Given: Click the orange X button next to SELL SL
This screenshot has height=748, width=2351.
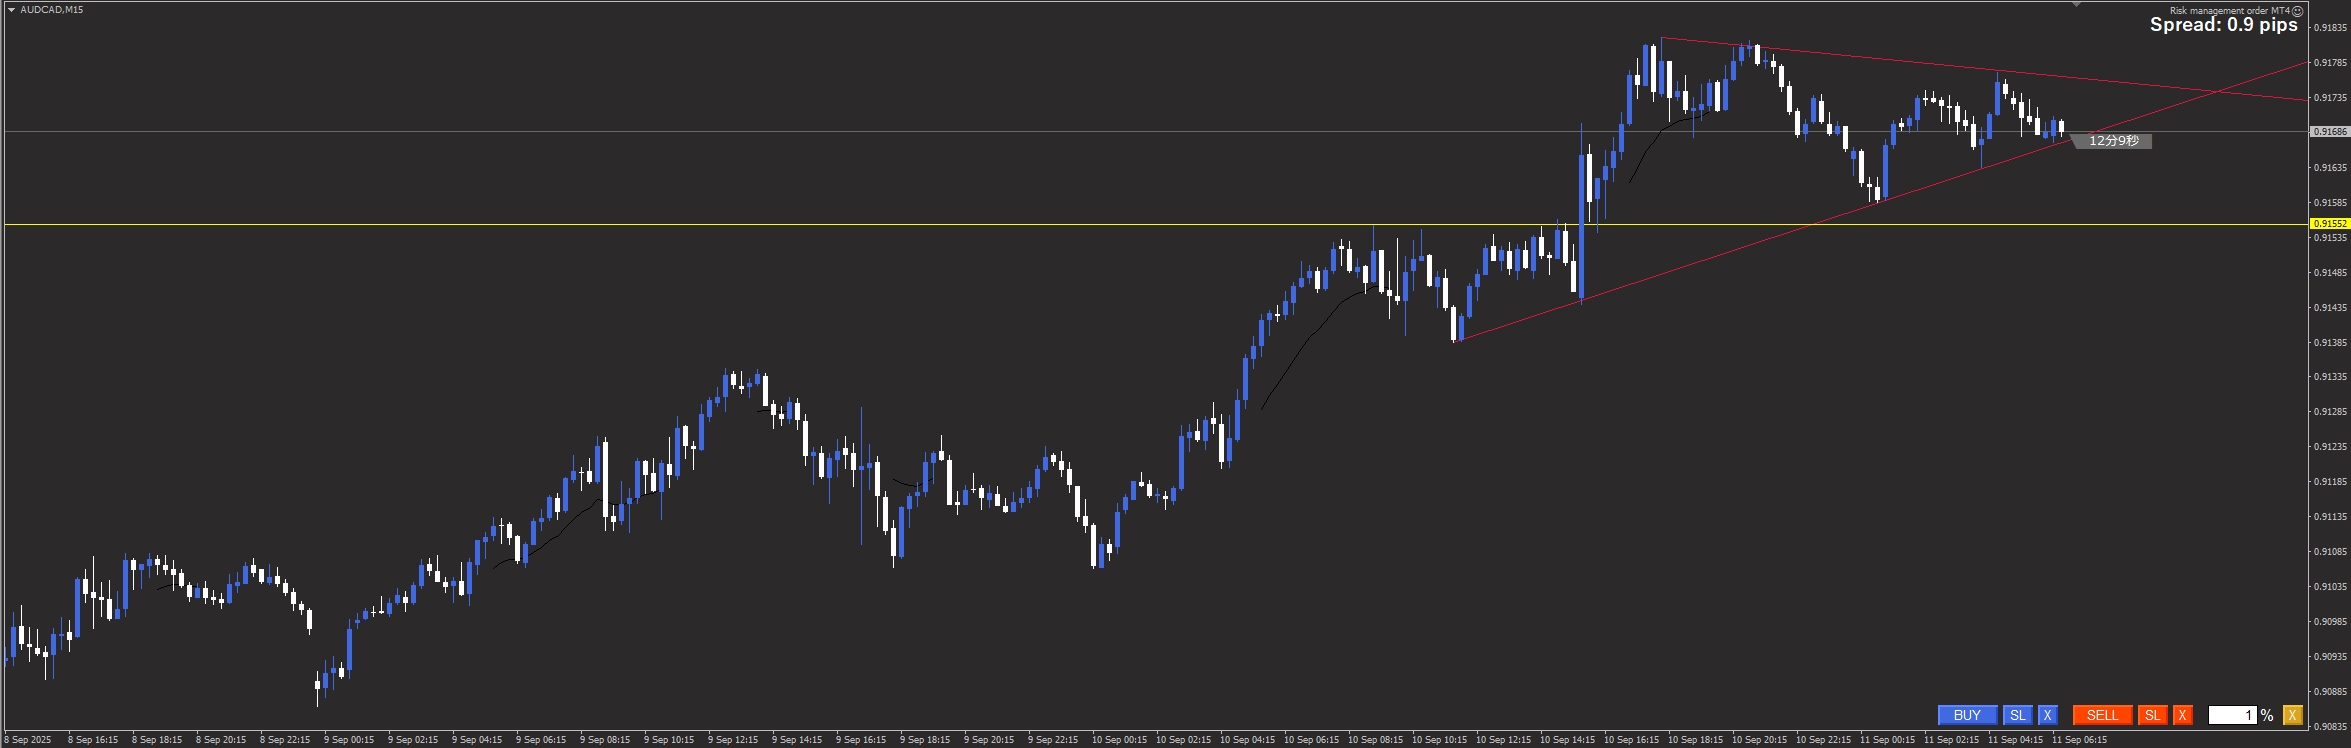Looking at the screenshot, I should (2183, 715).
